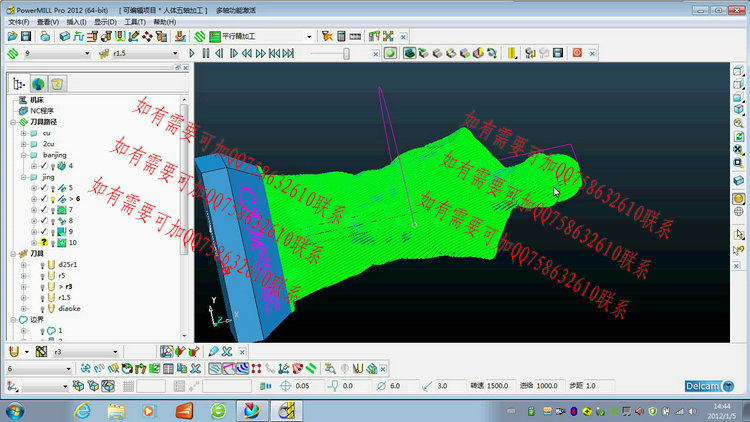Viewport: 750px width, 422px height.
Task: Click the zoom magnifier icon in view toolbar
Action: point(739,123)
